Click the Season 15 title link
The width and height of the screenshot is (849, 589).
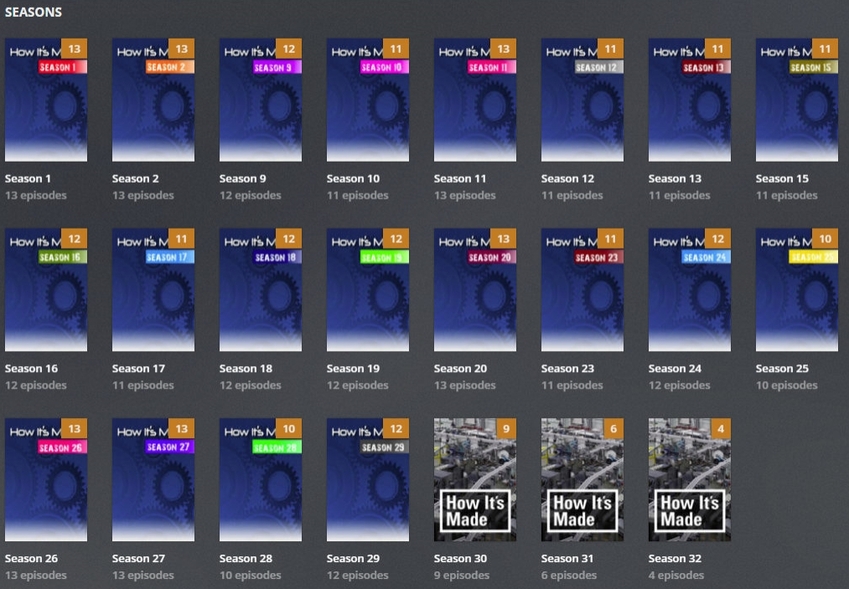[x=782, y=179]
